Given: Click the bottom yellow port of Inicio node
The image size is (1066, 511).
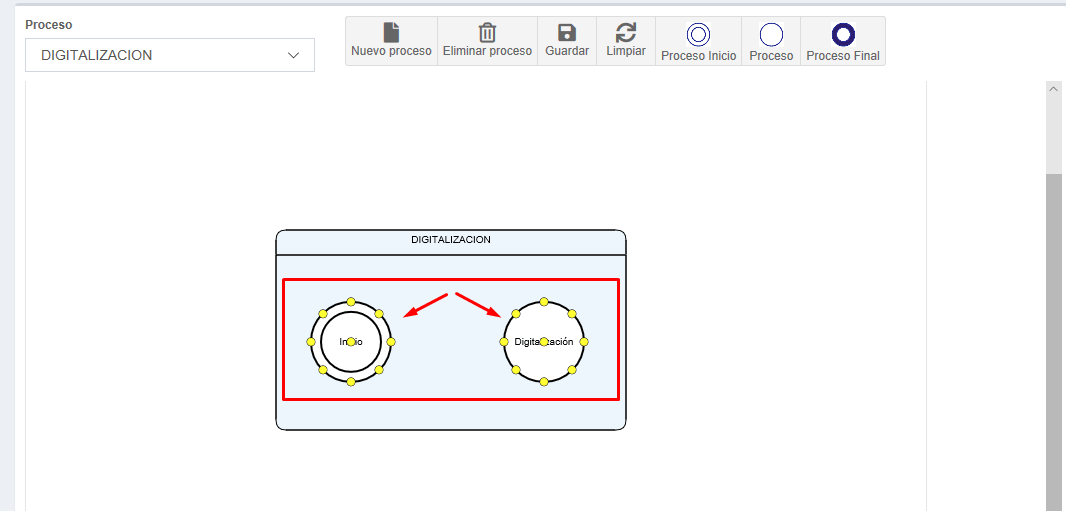Looking at the screenshot, I should 351,381.
